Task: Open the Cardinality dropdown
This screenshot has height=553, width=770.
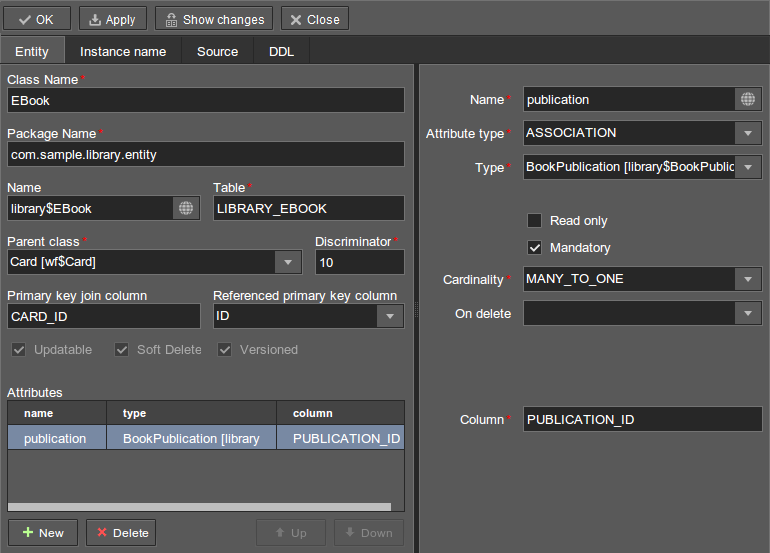Action: [x=748, y=279]
